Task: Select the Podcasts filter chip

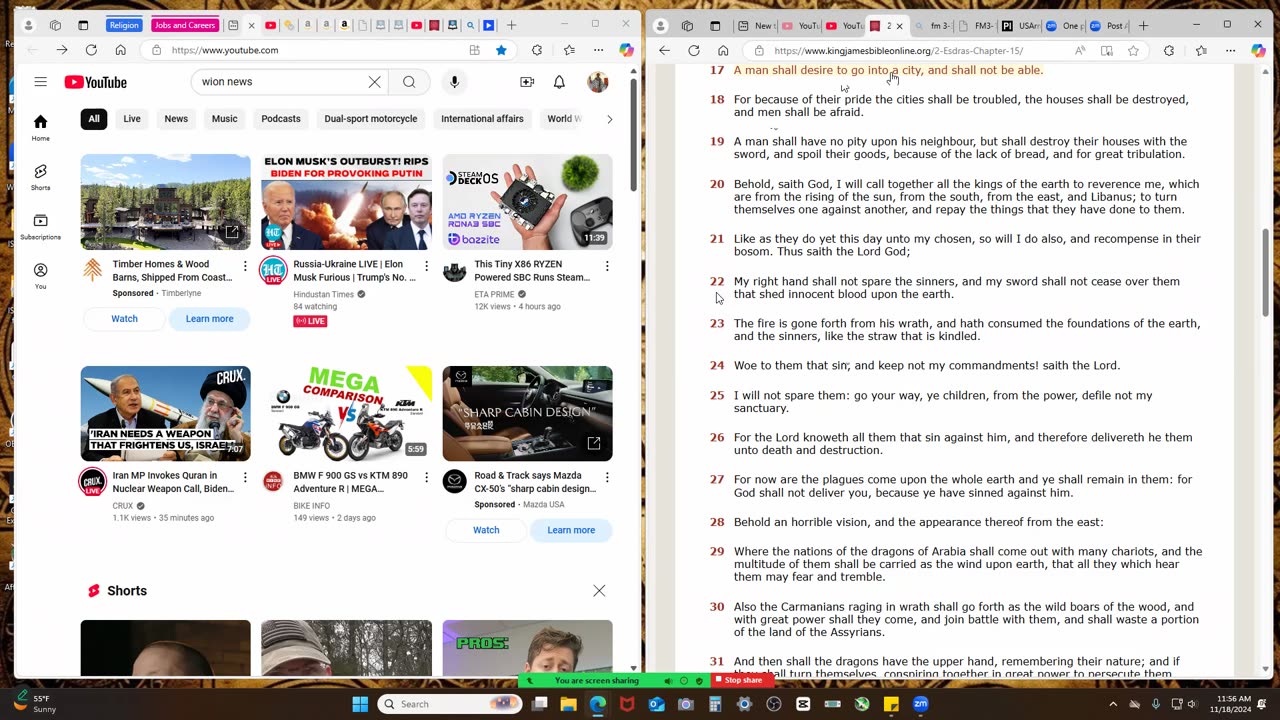Action: pos(281,119)
